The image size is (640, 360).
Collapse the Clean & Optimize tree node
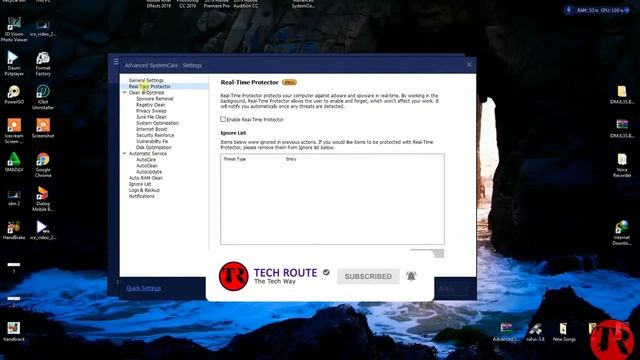(x=124, y=93)
